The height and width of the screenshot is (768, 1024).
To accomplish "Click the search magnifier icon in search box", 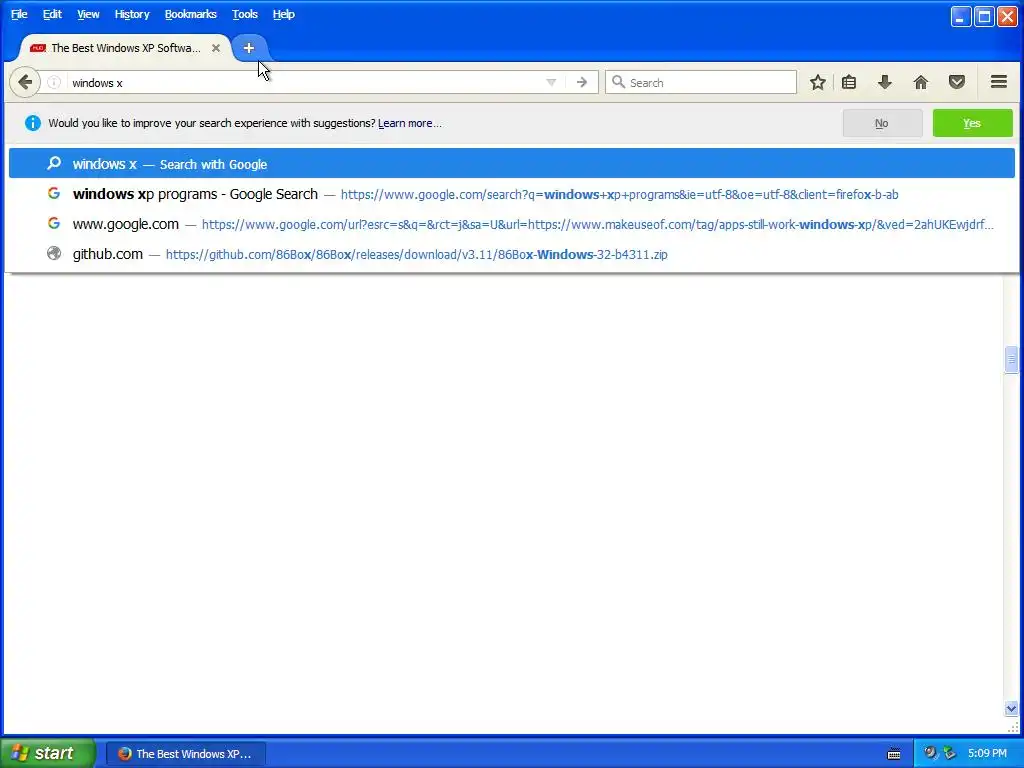I will point(618,82).
